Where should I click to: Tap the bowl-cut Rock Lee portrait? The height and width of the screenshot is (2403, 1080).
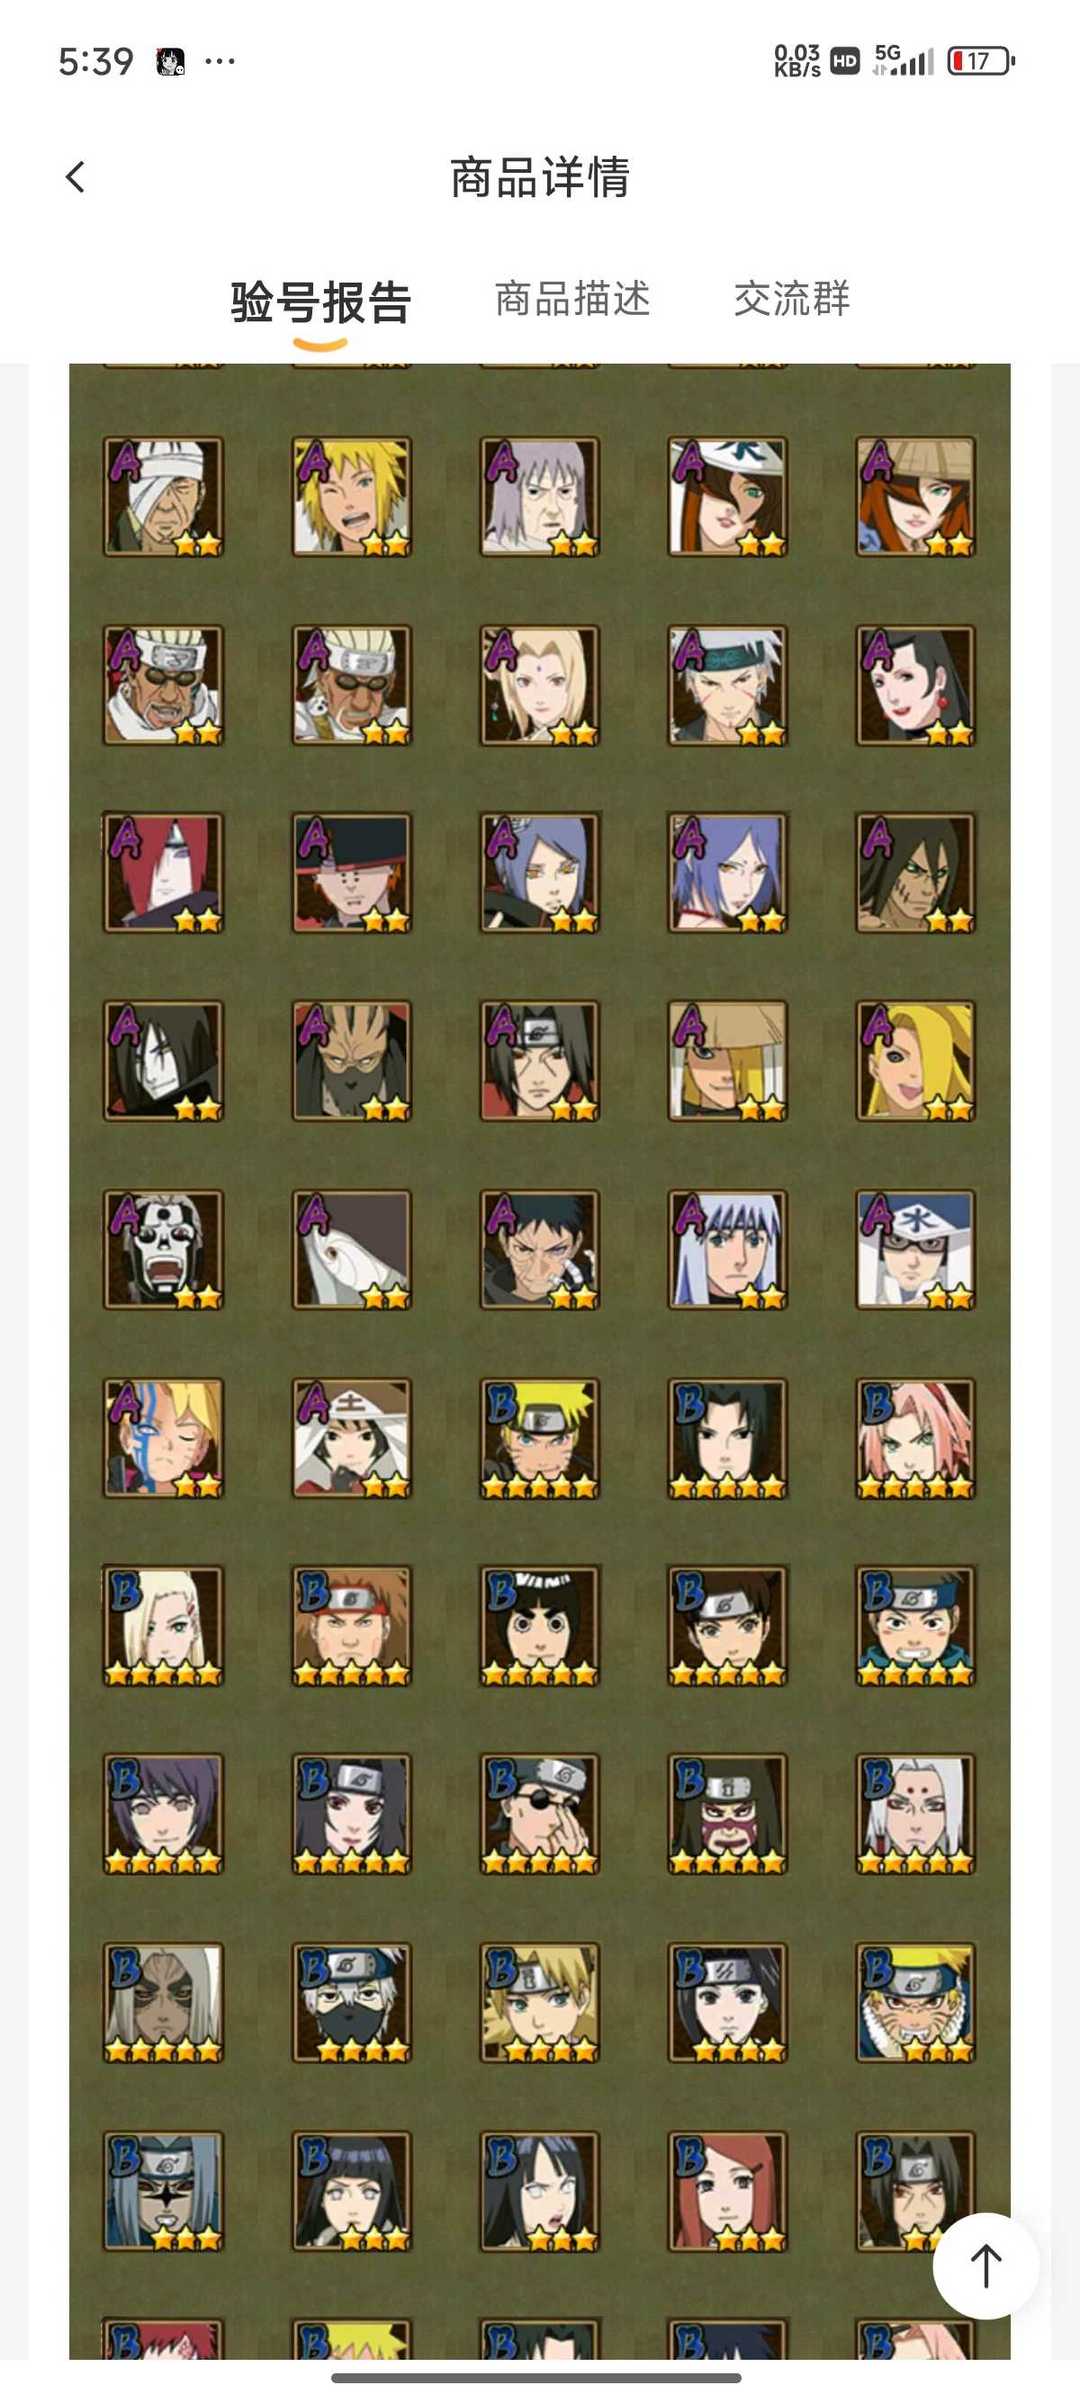(540, 1626)
